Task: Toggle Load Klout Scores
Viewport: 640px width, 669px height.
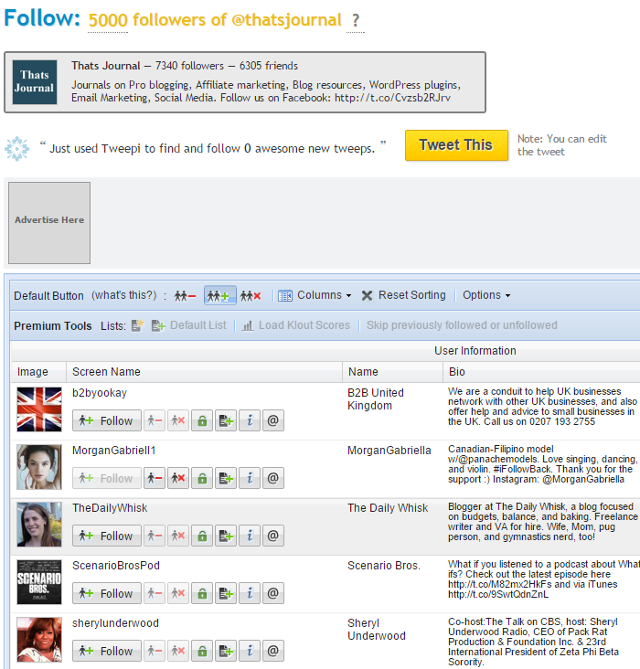Action: point(296,326)
